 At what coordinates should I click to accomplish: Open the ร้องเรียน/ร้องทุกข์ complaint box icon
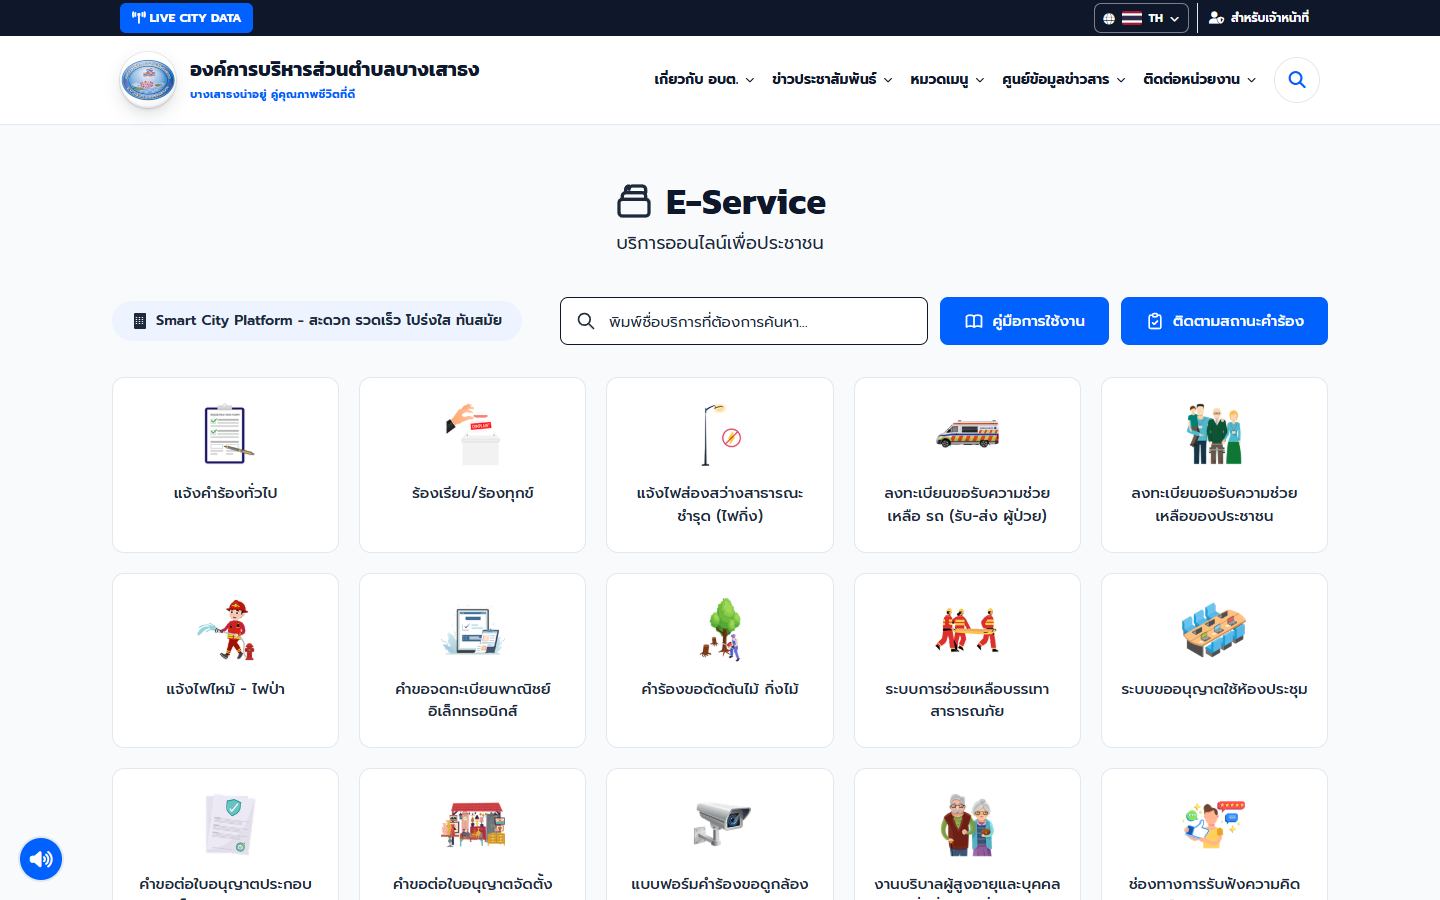(x=473, y=434)
